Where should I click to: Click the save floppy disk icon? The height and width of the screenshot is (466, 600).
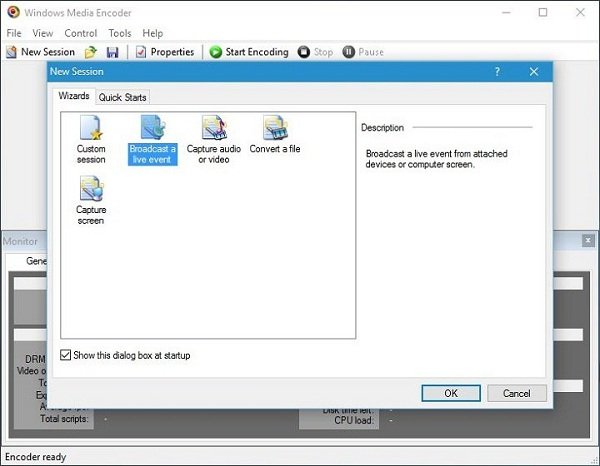[x=113, y=52]
